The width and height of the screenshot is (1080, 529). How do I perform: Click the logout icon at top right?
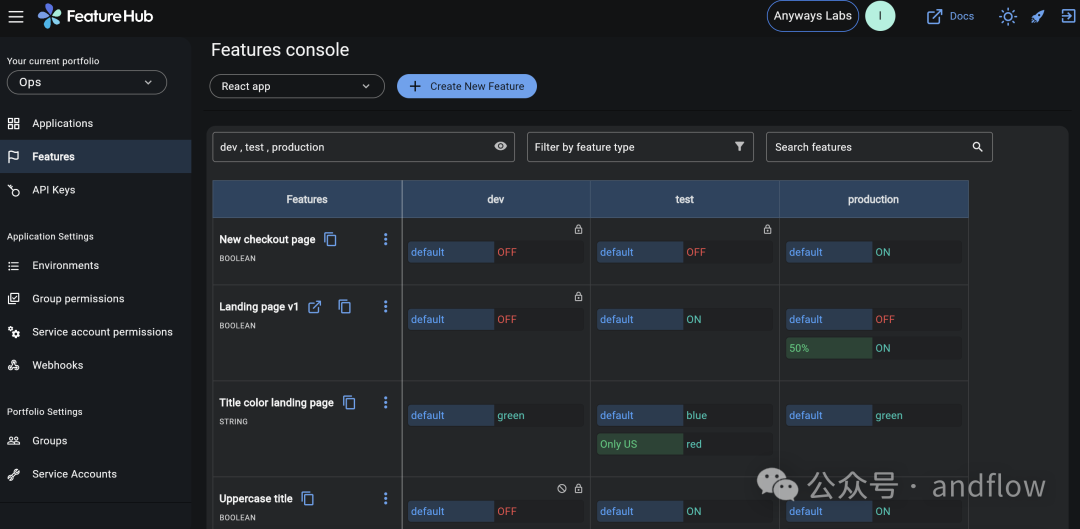point(1068,17)
